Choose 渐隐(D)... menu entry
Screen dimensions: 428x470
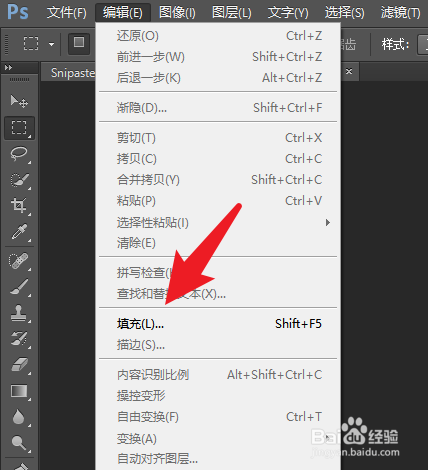pos(219,108)
